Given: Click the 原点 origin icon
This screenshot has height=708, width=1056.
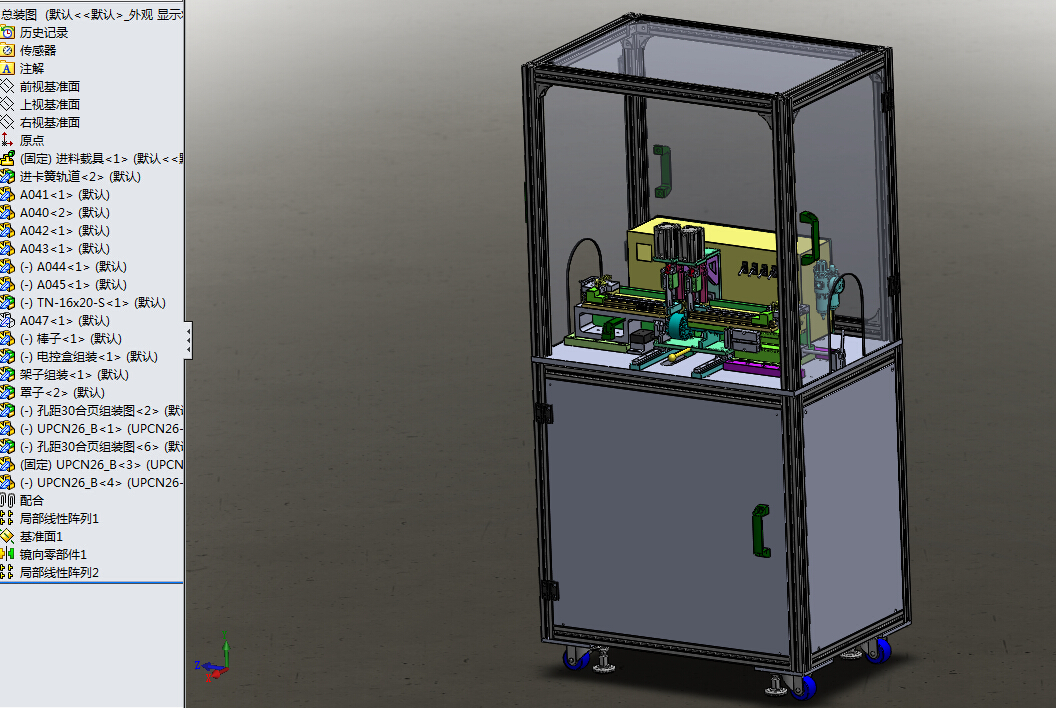Looking at the screenshot, I should click(x=7, y=140).
